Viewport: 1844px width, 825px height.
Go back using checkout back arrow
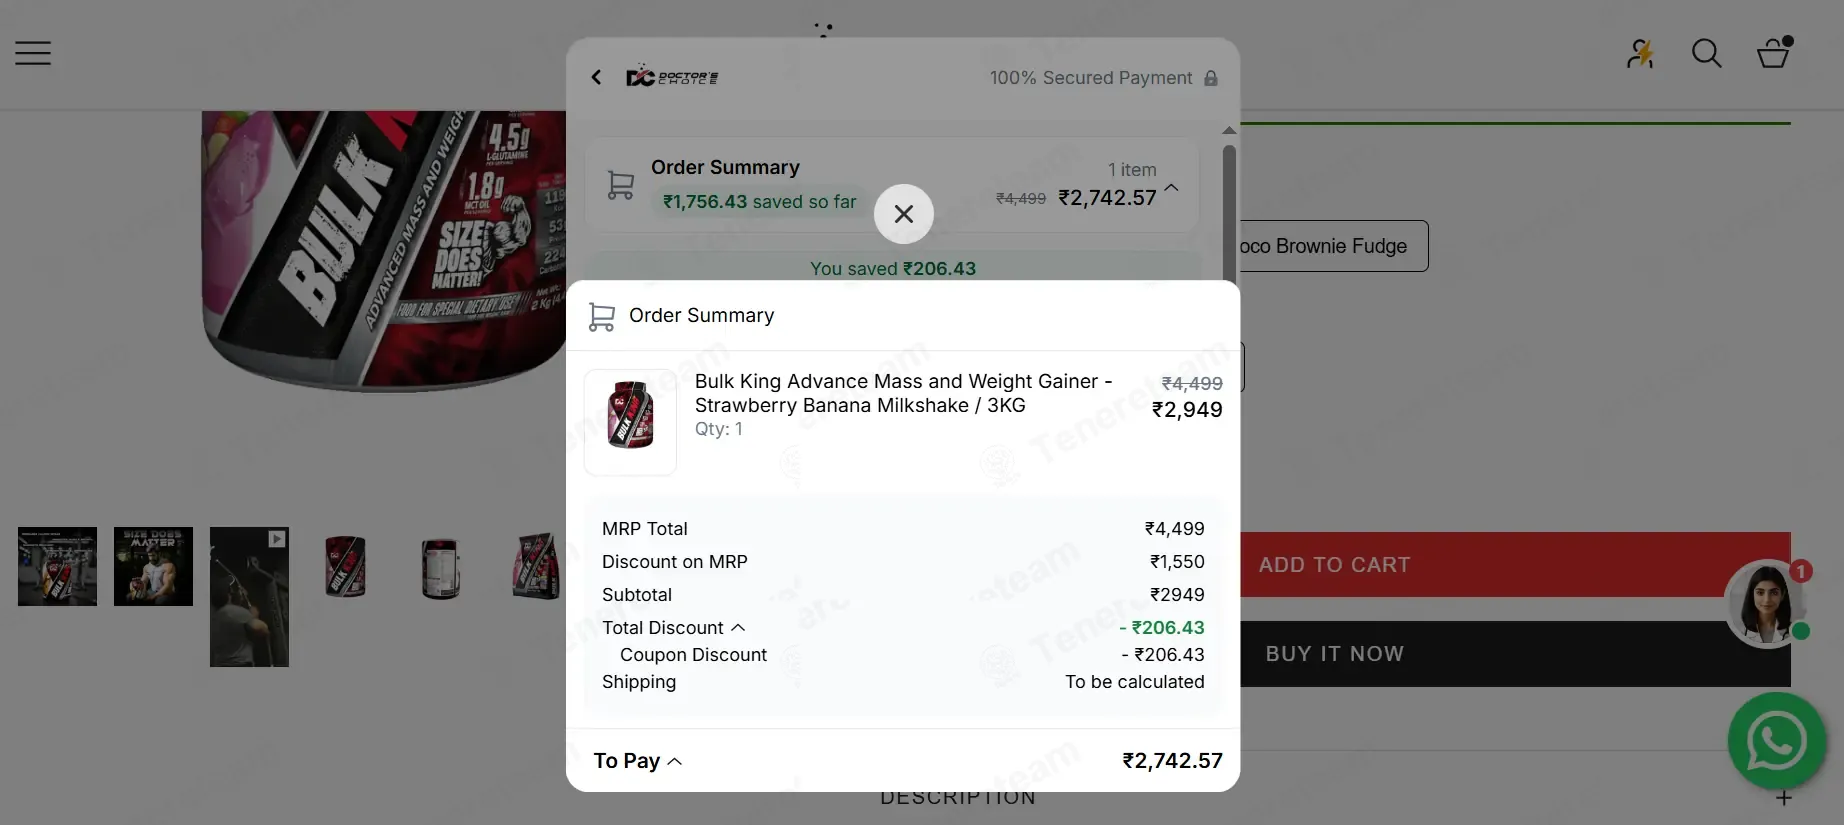point(597,77)
